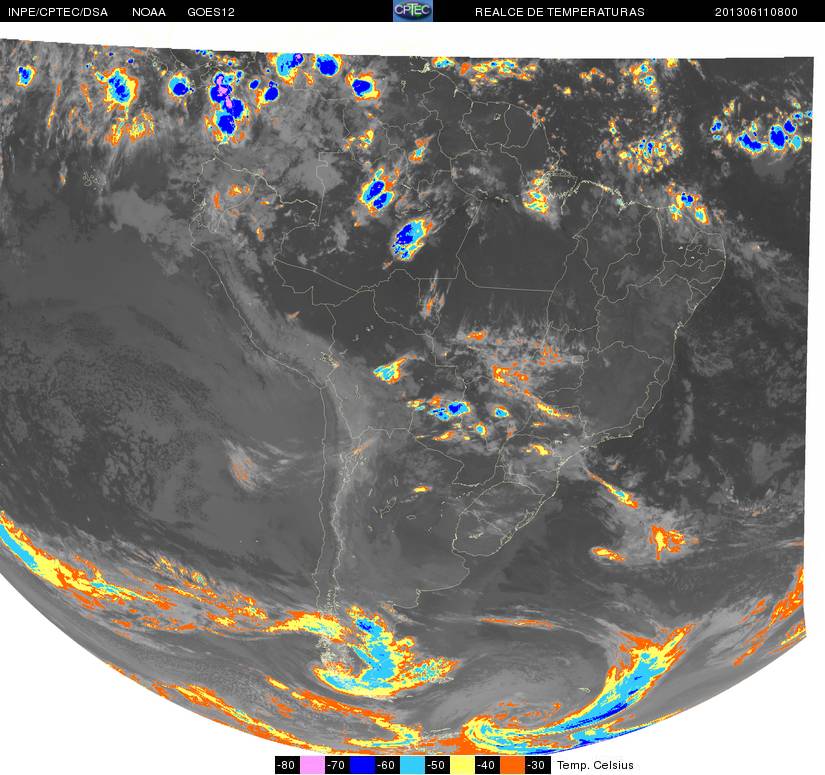Select the GOES12 satellite label
The height and width of the screenshot is (775, 825).
211,12
